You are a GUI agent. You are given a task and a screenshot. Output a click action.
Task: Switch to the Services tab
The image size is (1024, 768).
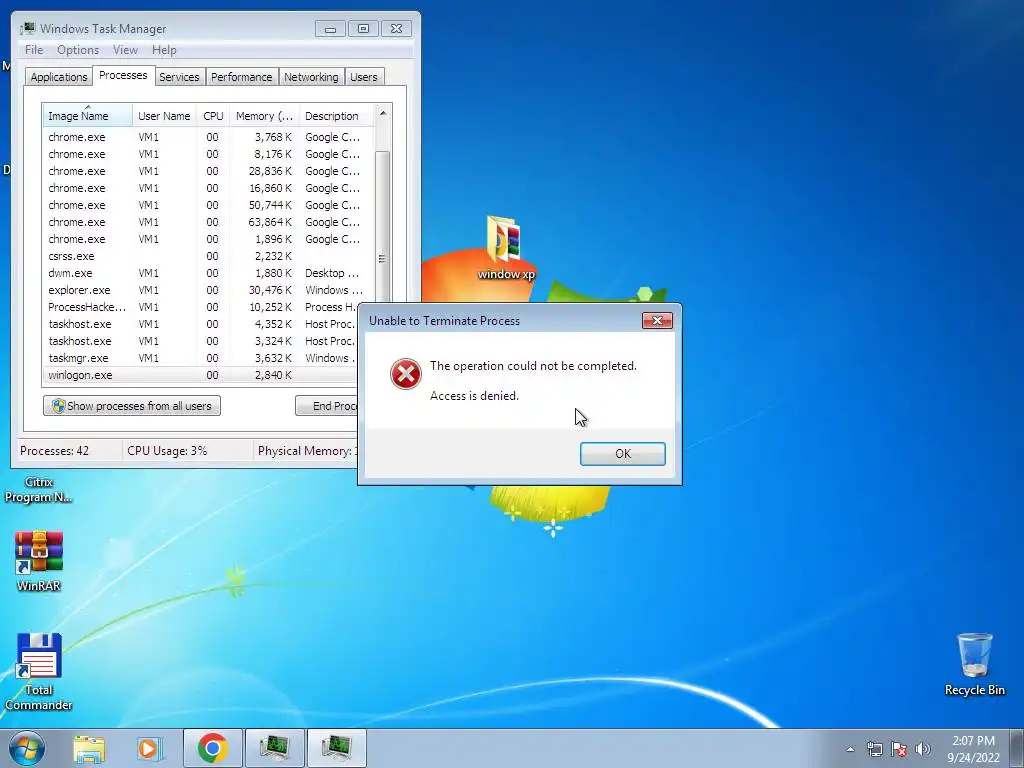179,77
